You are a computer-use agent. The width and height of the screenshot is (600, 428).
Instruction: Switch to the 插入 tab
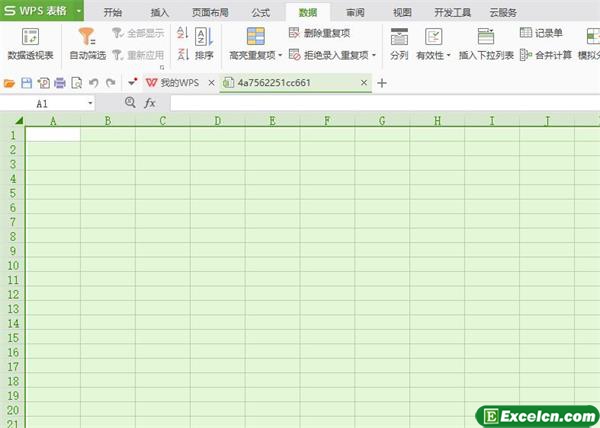coord(160,13)
